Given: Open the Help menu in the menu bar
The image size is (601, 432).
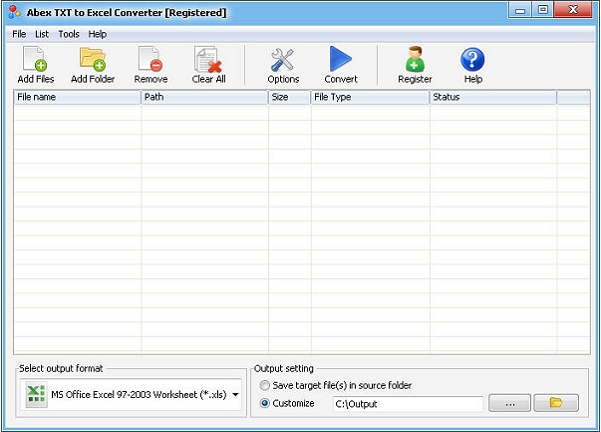Looking at the screenshot, I should point(97,34).
